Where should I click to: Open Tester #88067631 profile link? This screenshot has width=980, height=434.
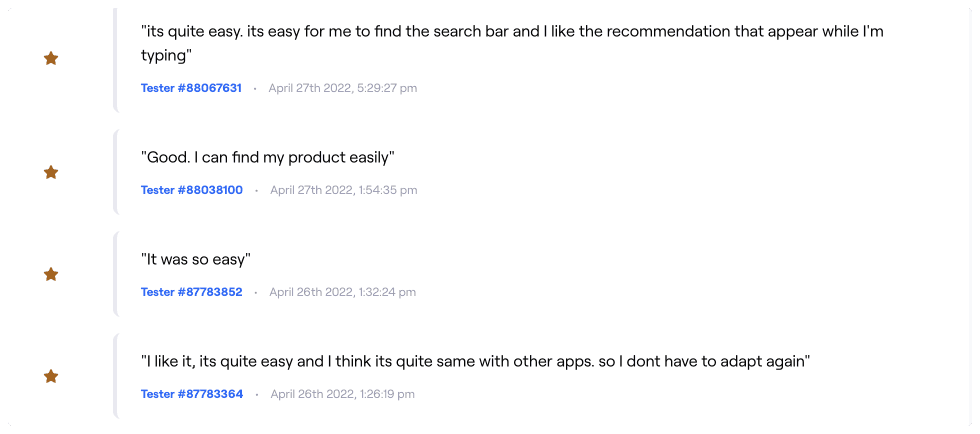point(191,88)
